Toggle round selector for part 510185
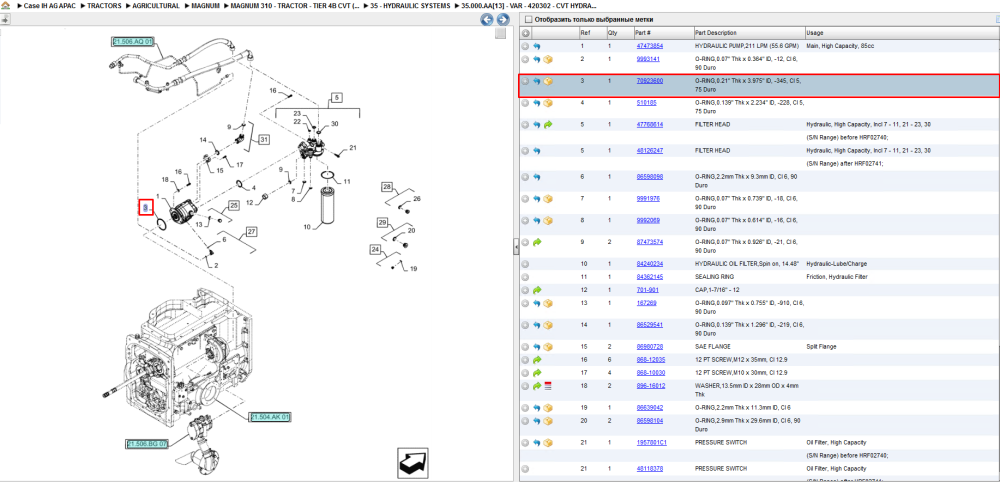This screenshot has width=1000, height=482. tap(526, 103)
